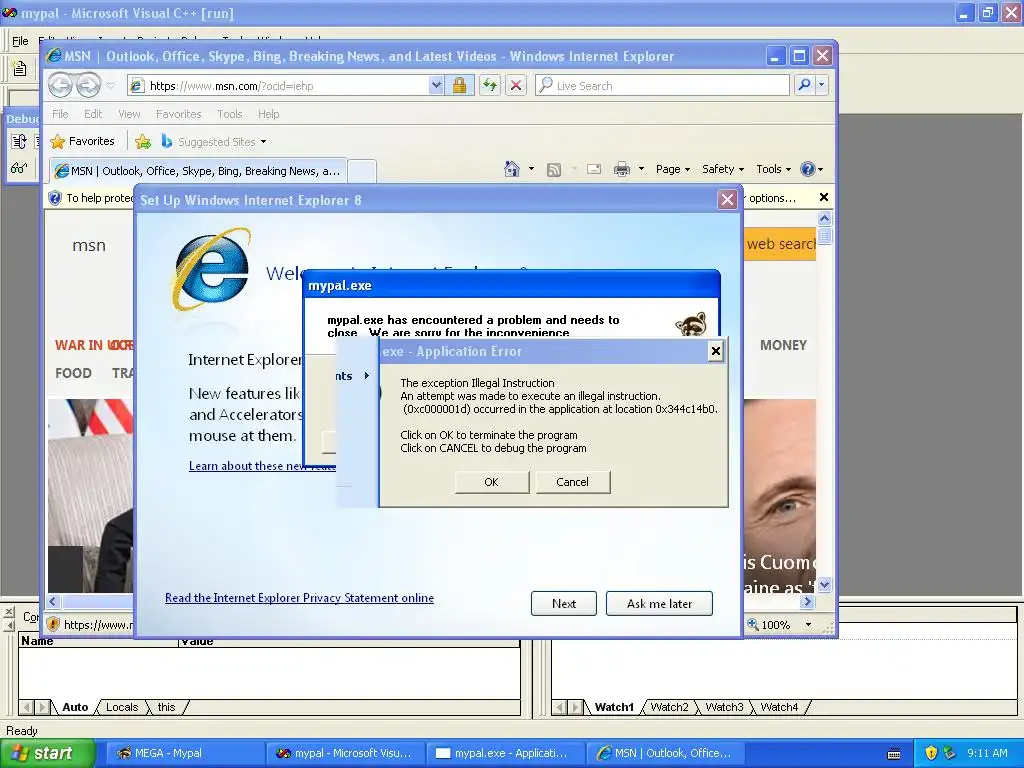This screenshot has width=1024, height=768.
Task: Click the IE status bar security warning icon
Action: click(x=53, y=624)
